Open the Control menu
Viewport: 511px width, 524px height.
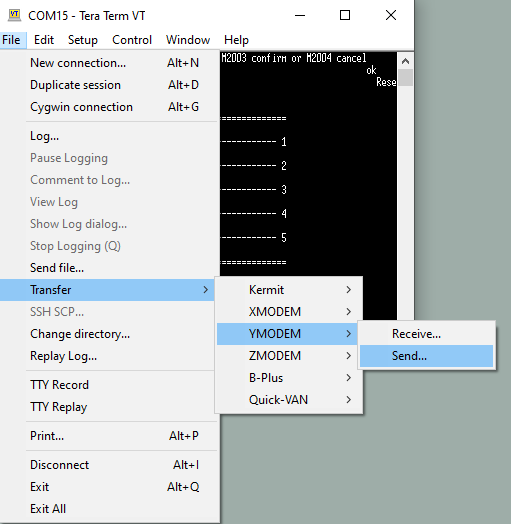(132, 40)
